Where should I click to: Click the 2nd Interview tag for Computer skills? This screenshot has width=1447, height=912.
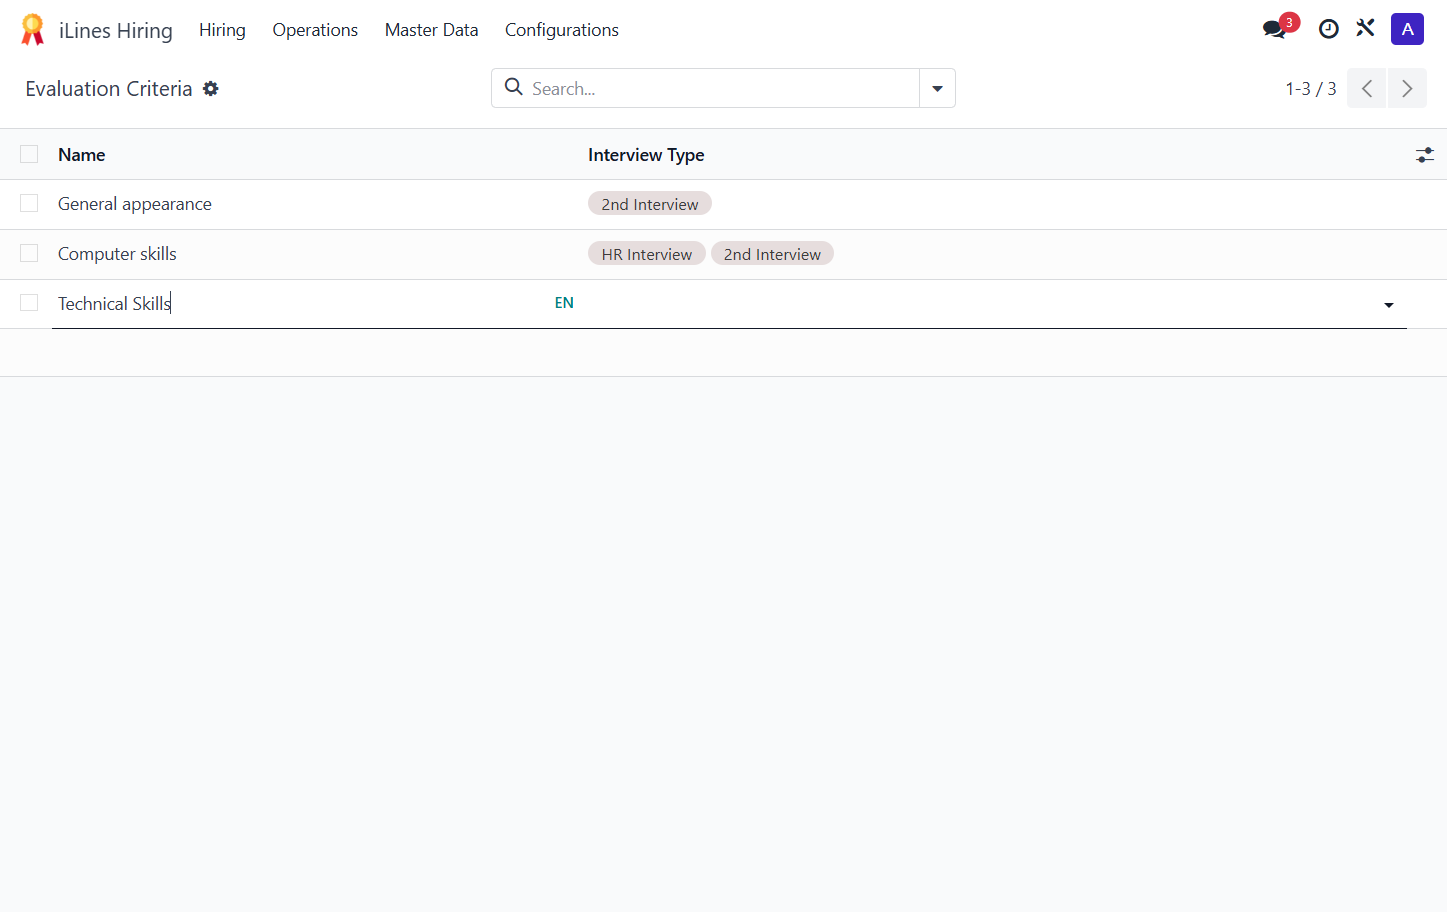coord(772,254)
